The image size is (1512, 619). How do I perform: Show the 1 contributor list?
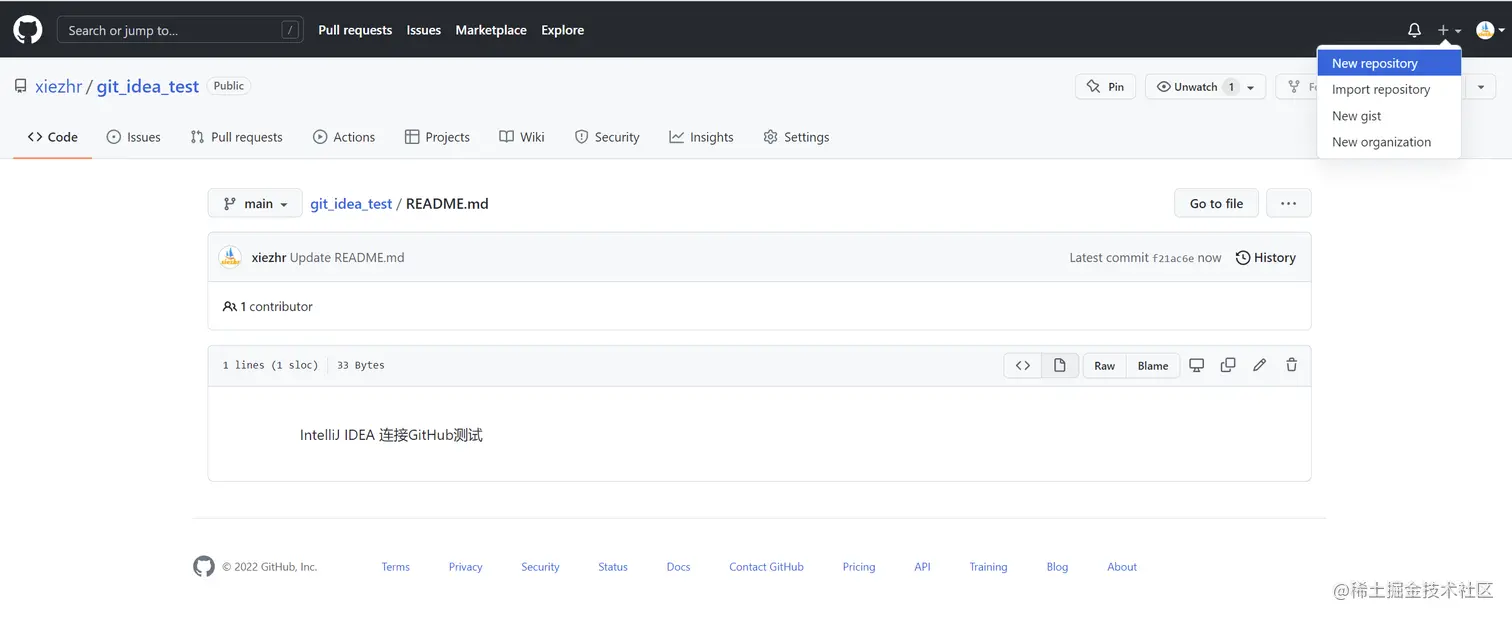coord(268,306)
